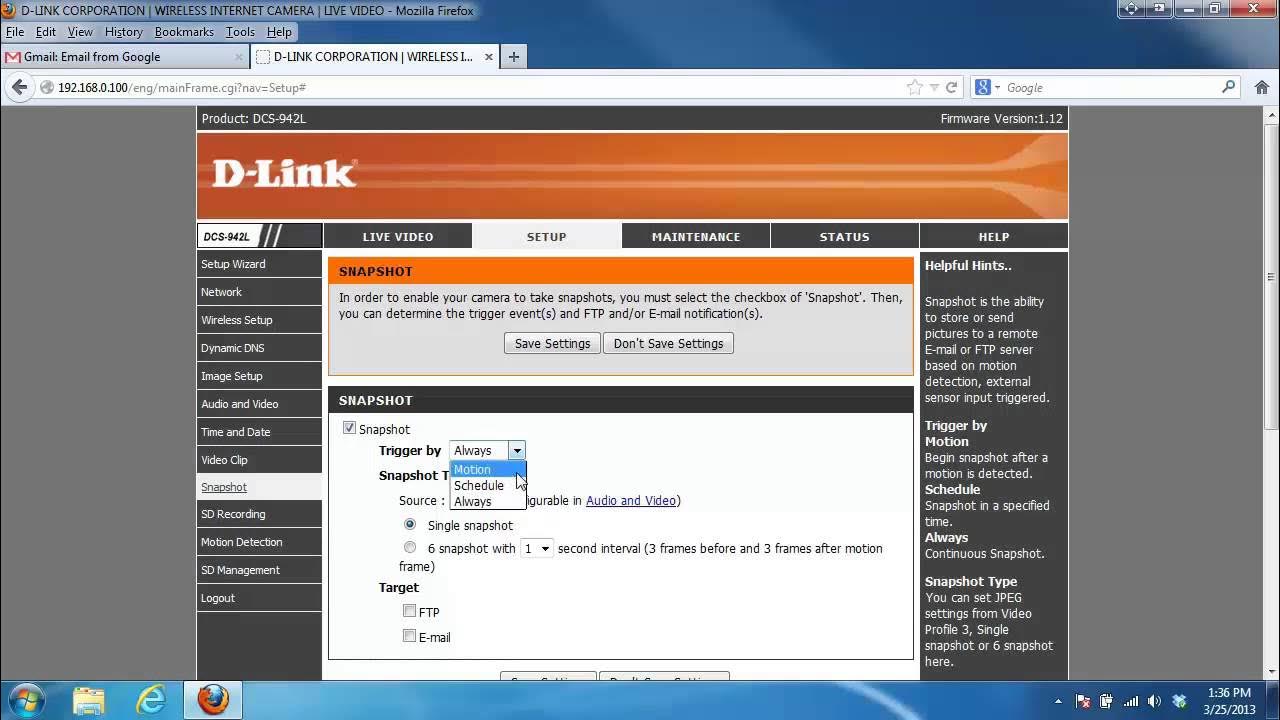Select the 6 snapshot radio option

(x=410, y=547)
